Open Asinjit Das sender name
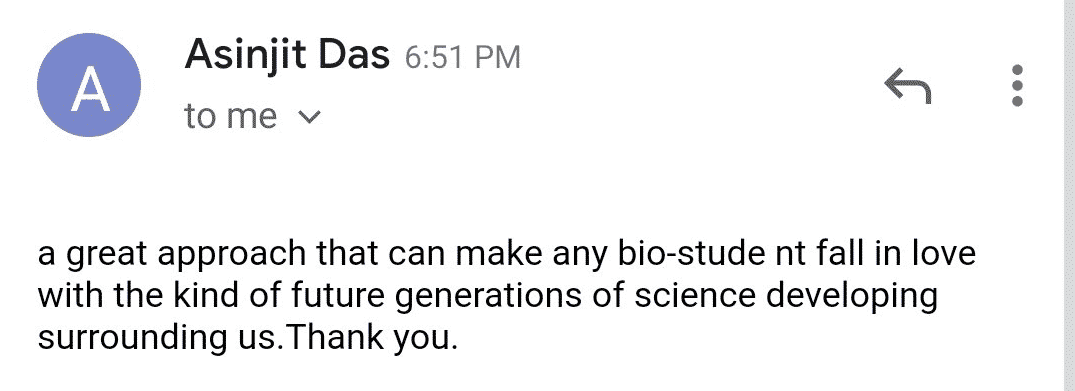 tap(287, 54)
